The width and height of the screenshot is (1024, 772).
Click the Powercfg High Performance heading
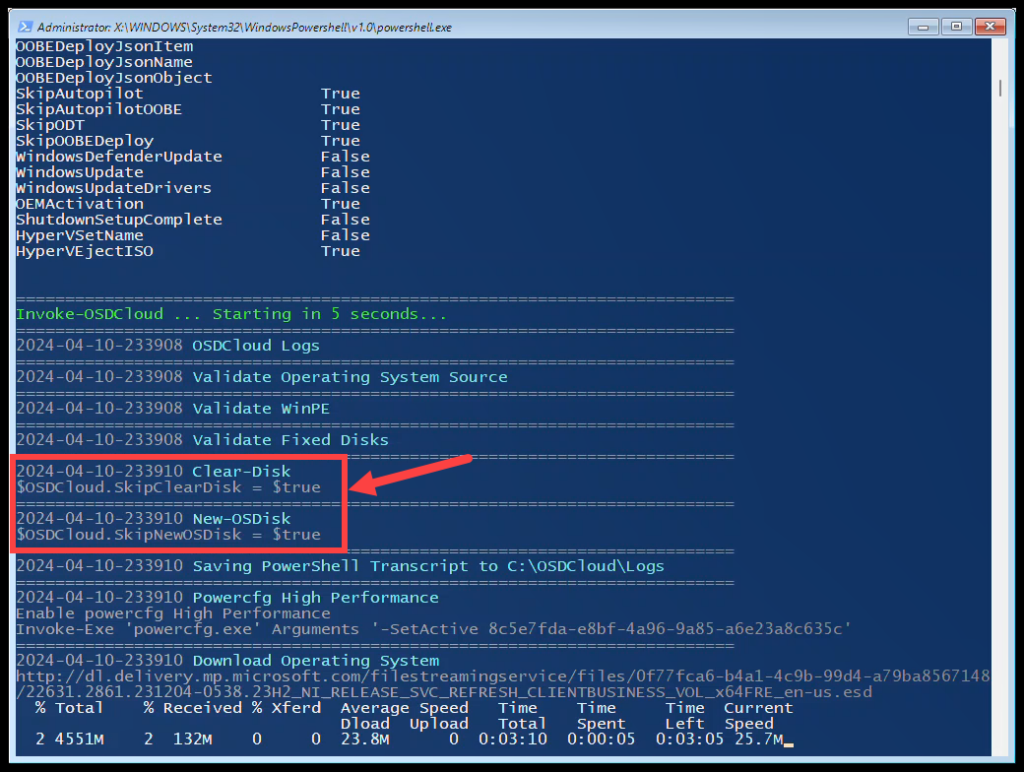pyautogui.click(x=315, y=598)
